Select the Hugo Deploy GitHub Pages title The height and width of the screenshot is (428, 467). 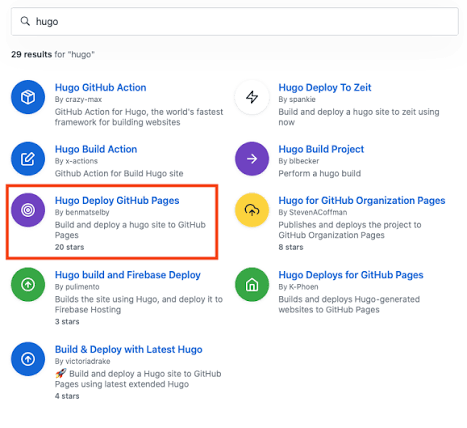click(117, 200)
